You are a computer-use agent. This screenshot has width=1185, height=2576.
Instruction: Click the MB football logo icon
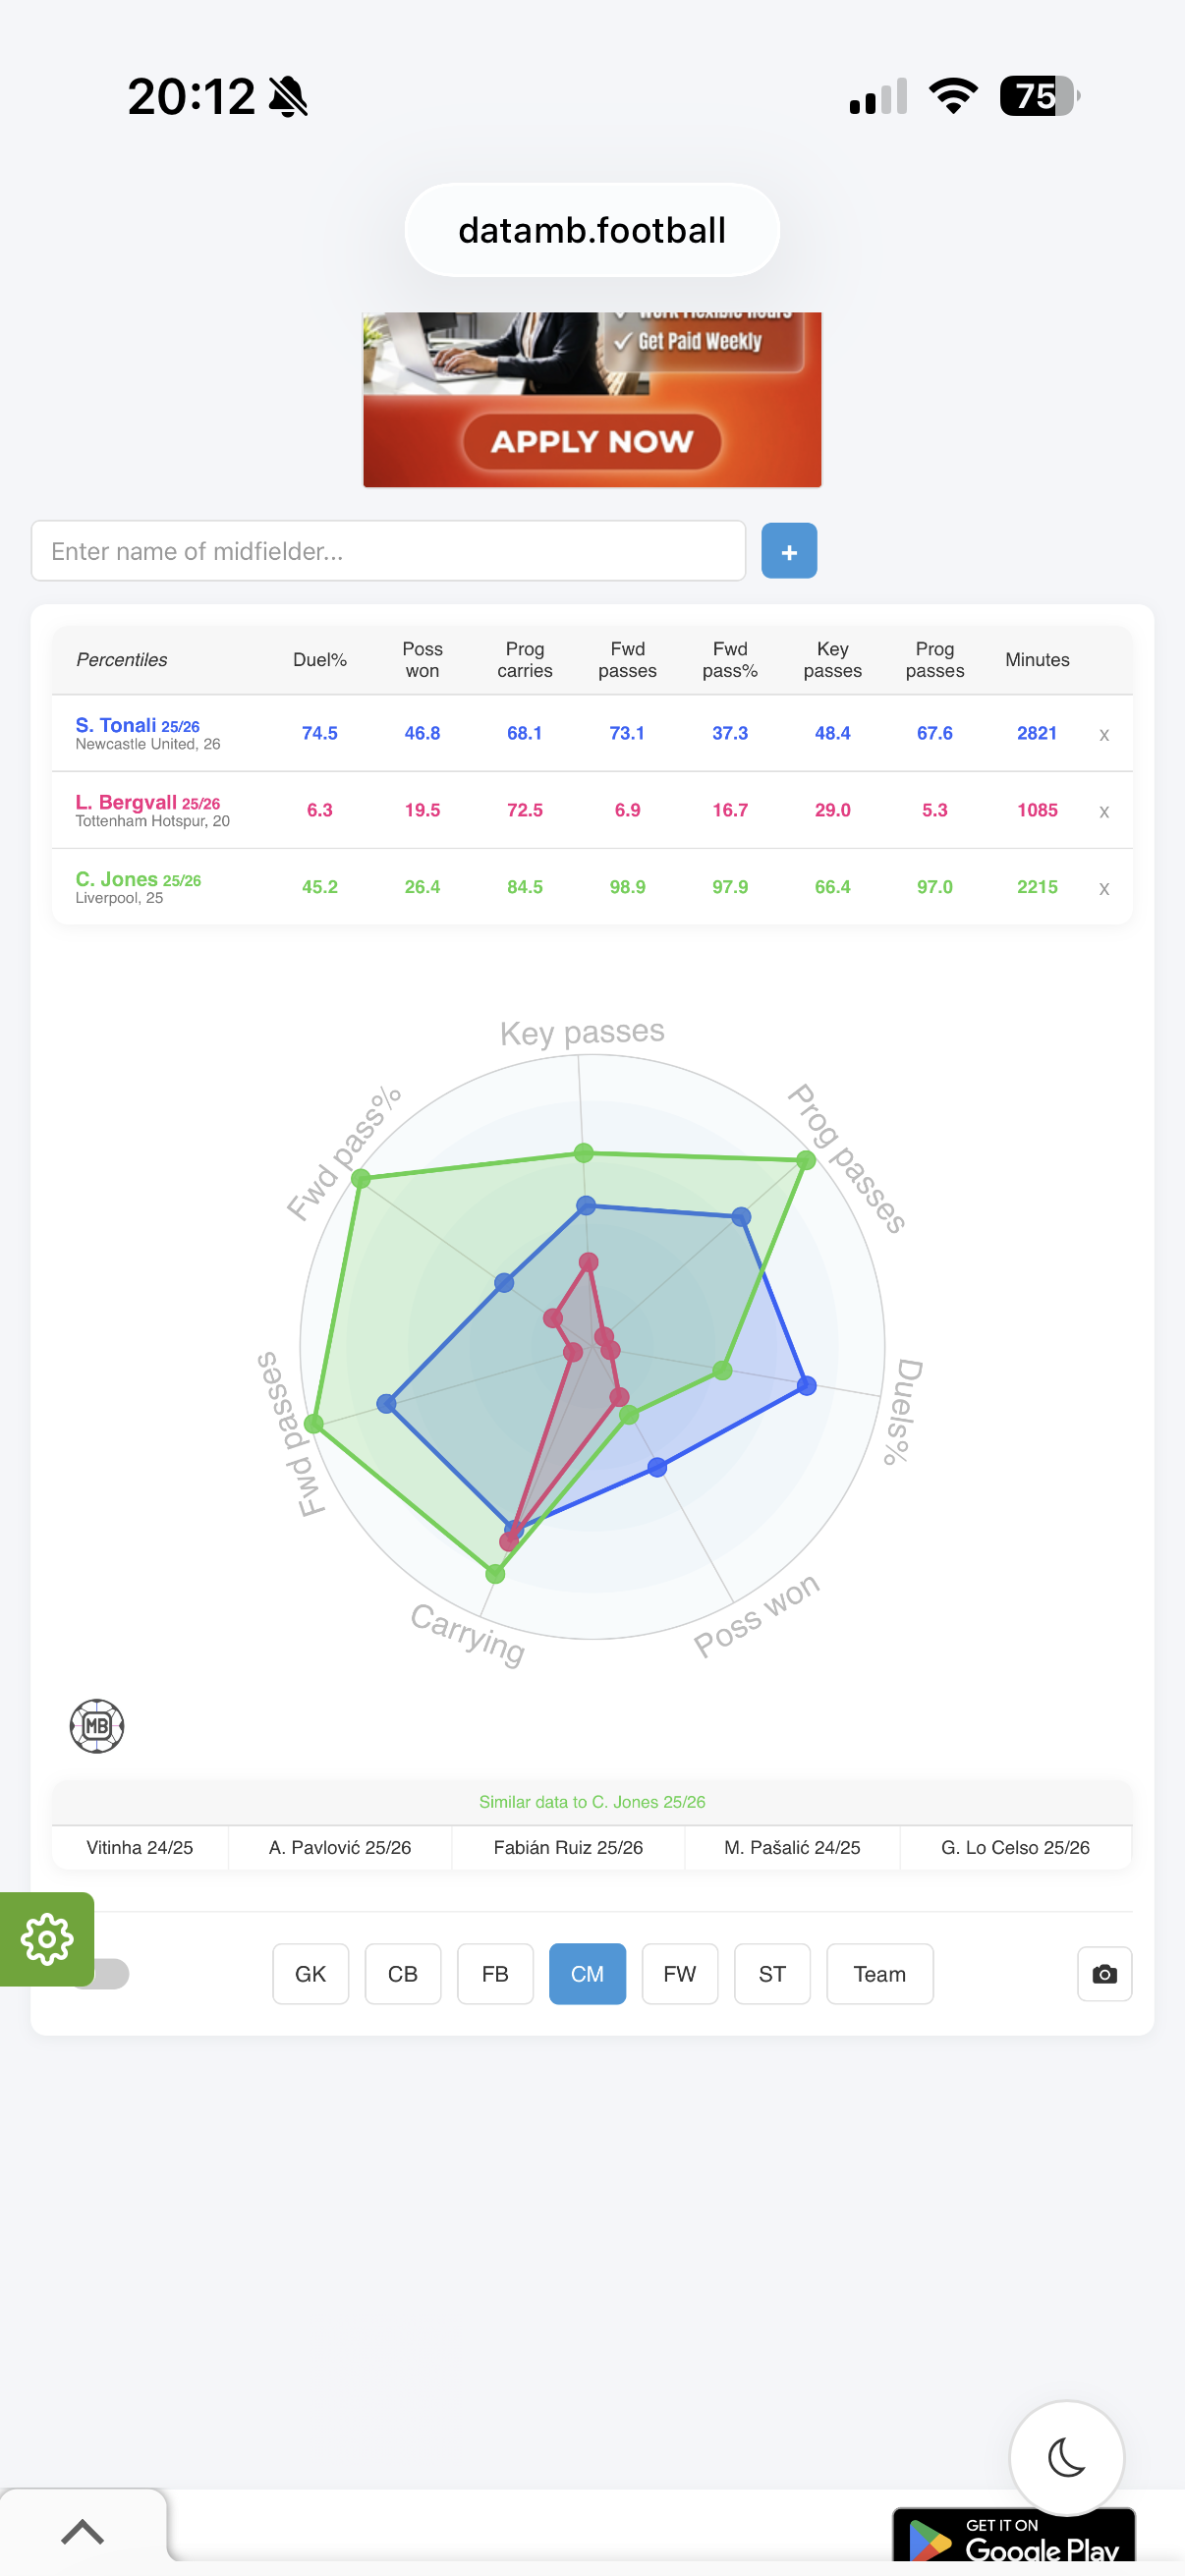(x=97, y=1725)
